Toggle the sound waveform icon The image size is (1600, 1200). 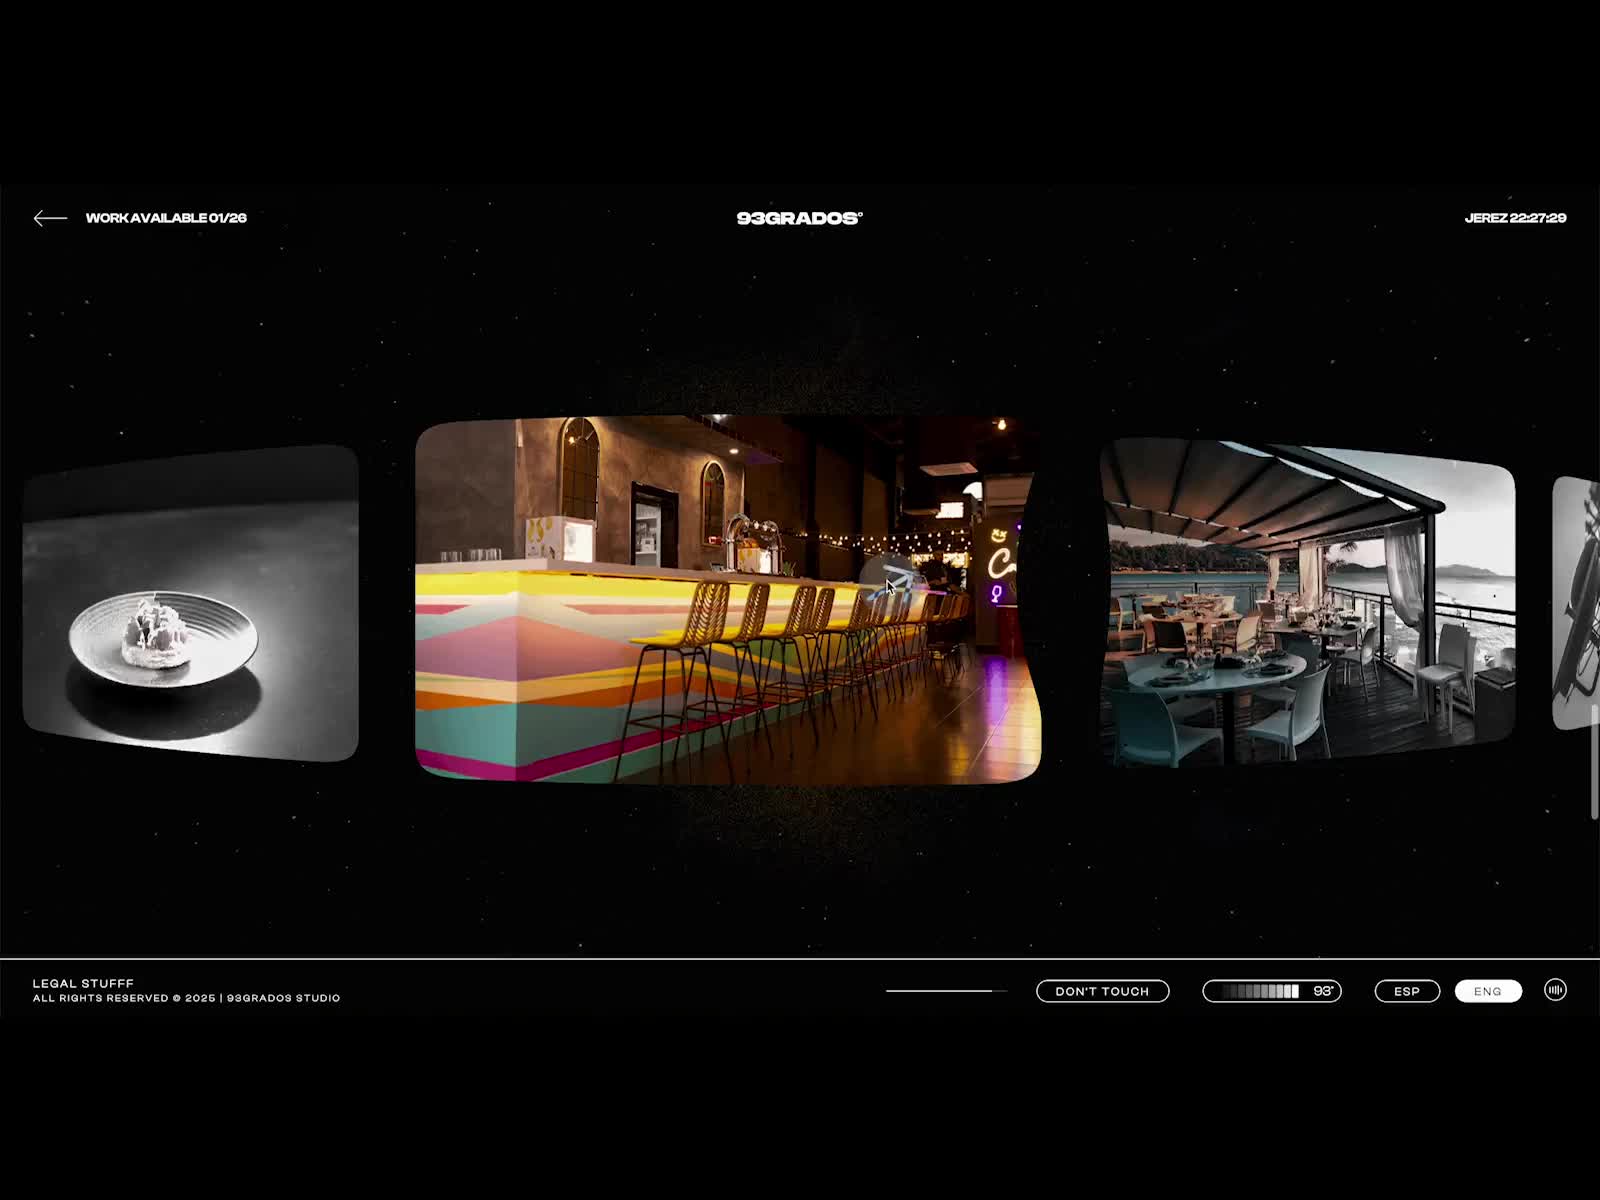(x=1555, y=990)
